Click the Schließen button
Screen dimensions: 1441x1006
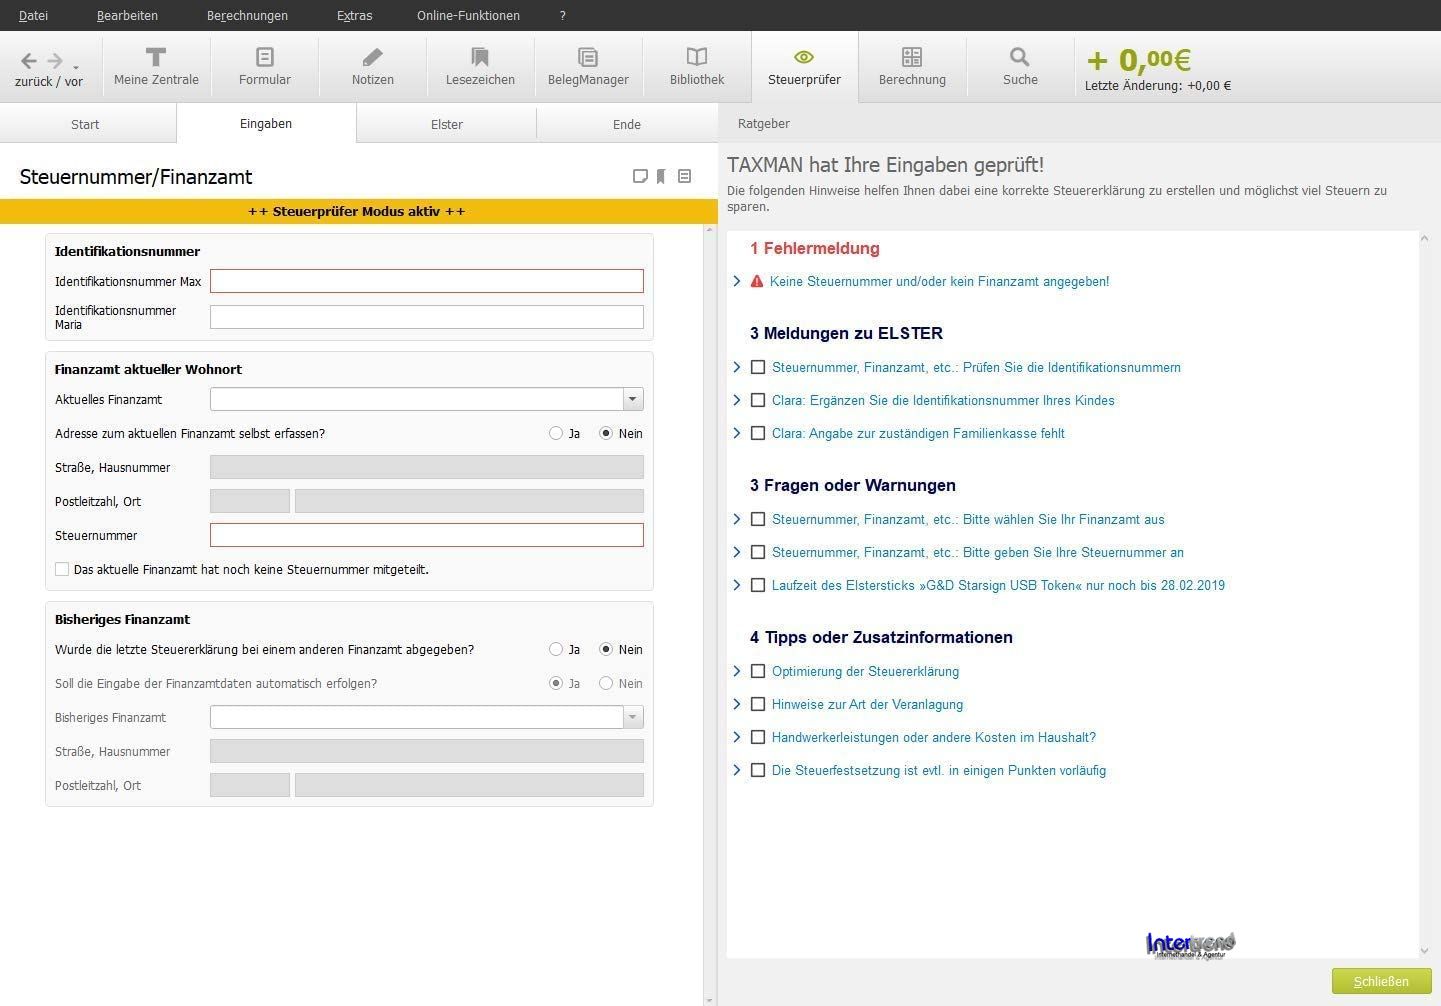[1381, 982]
